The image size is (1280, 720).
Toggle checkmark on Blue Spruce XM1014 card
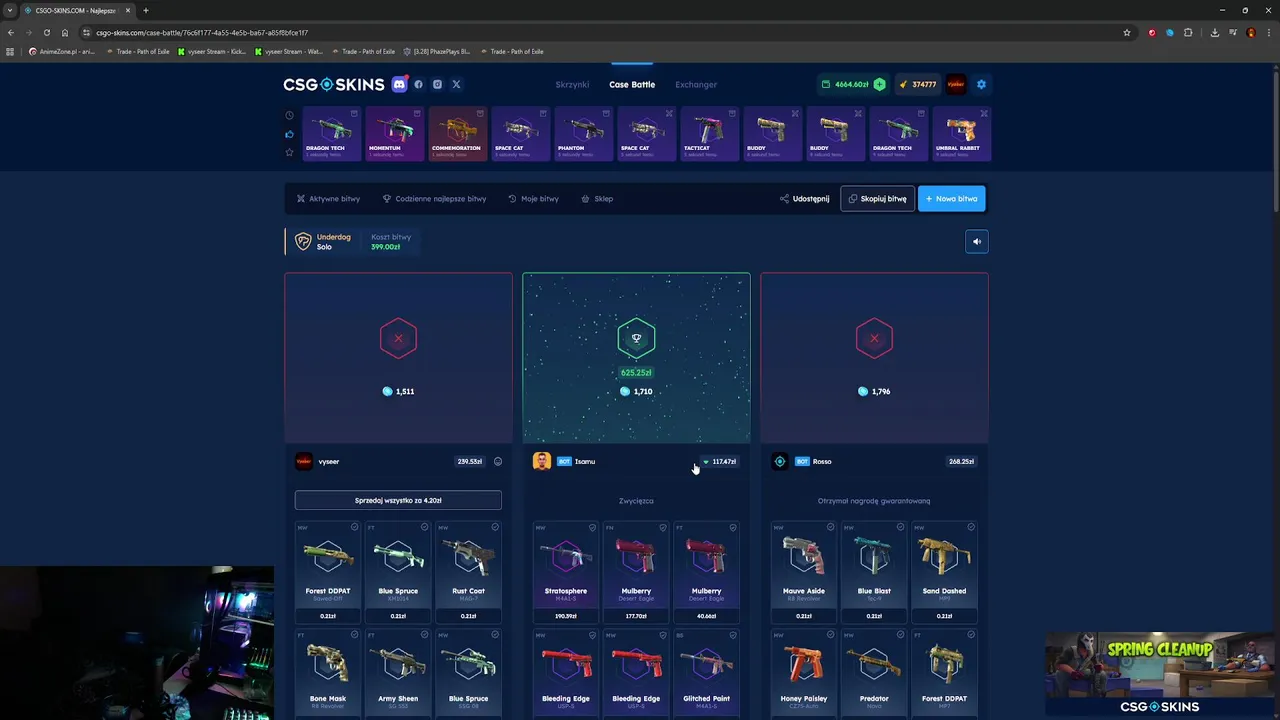[x=424, y=527]
